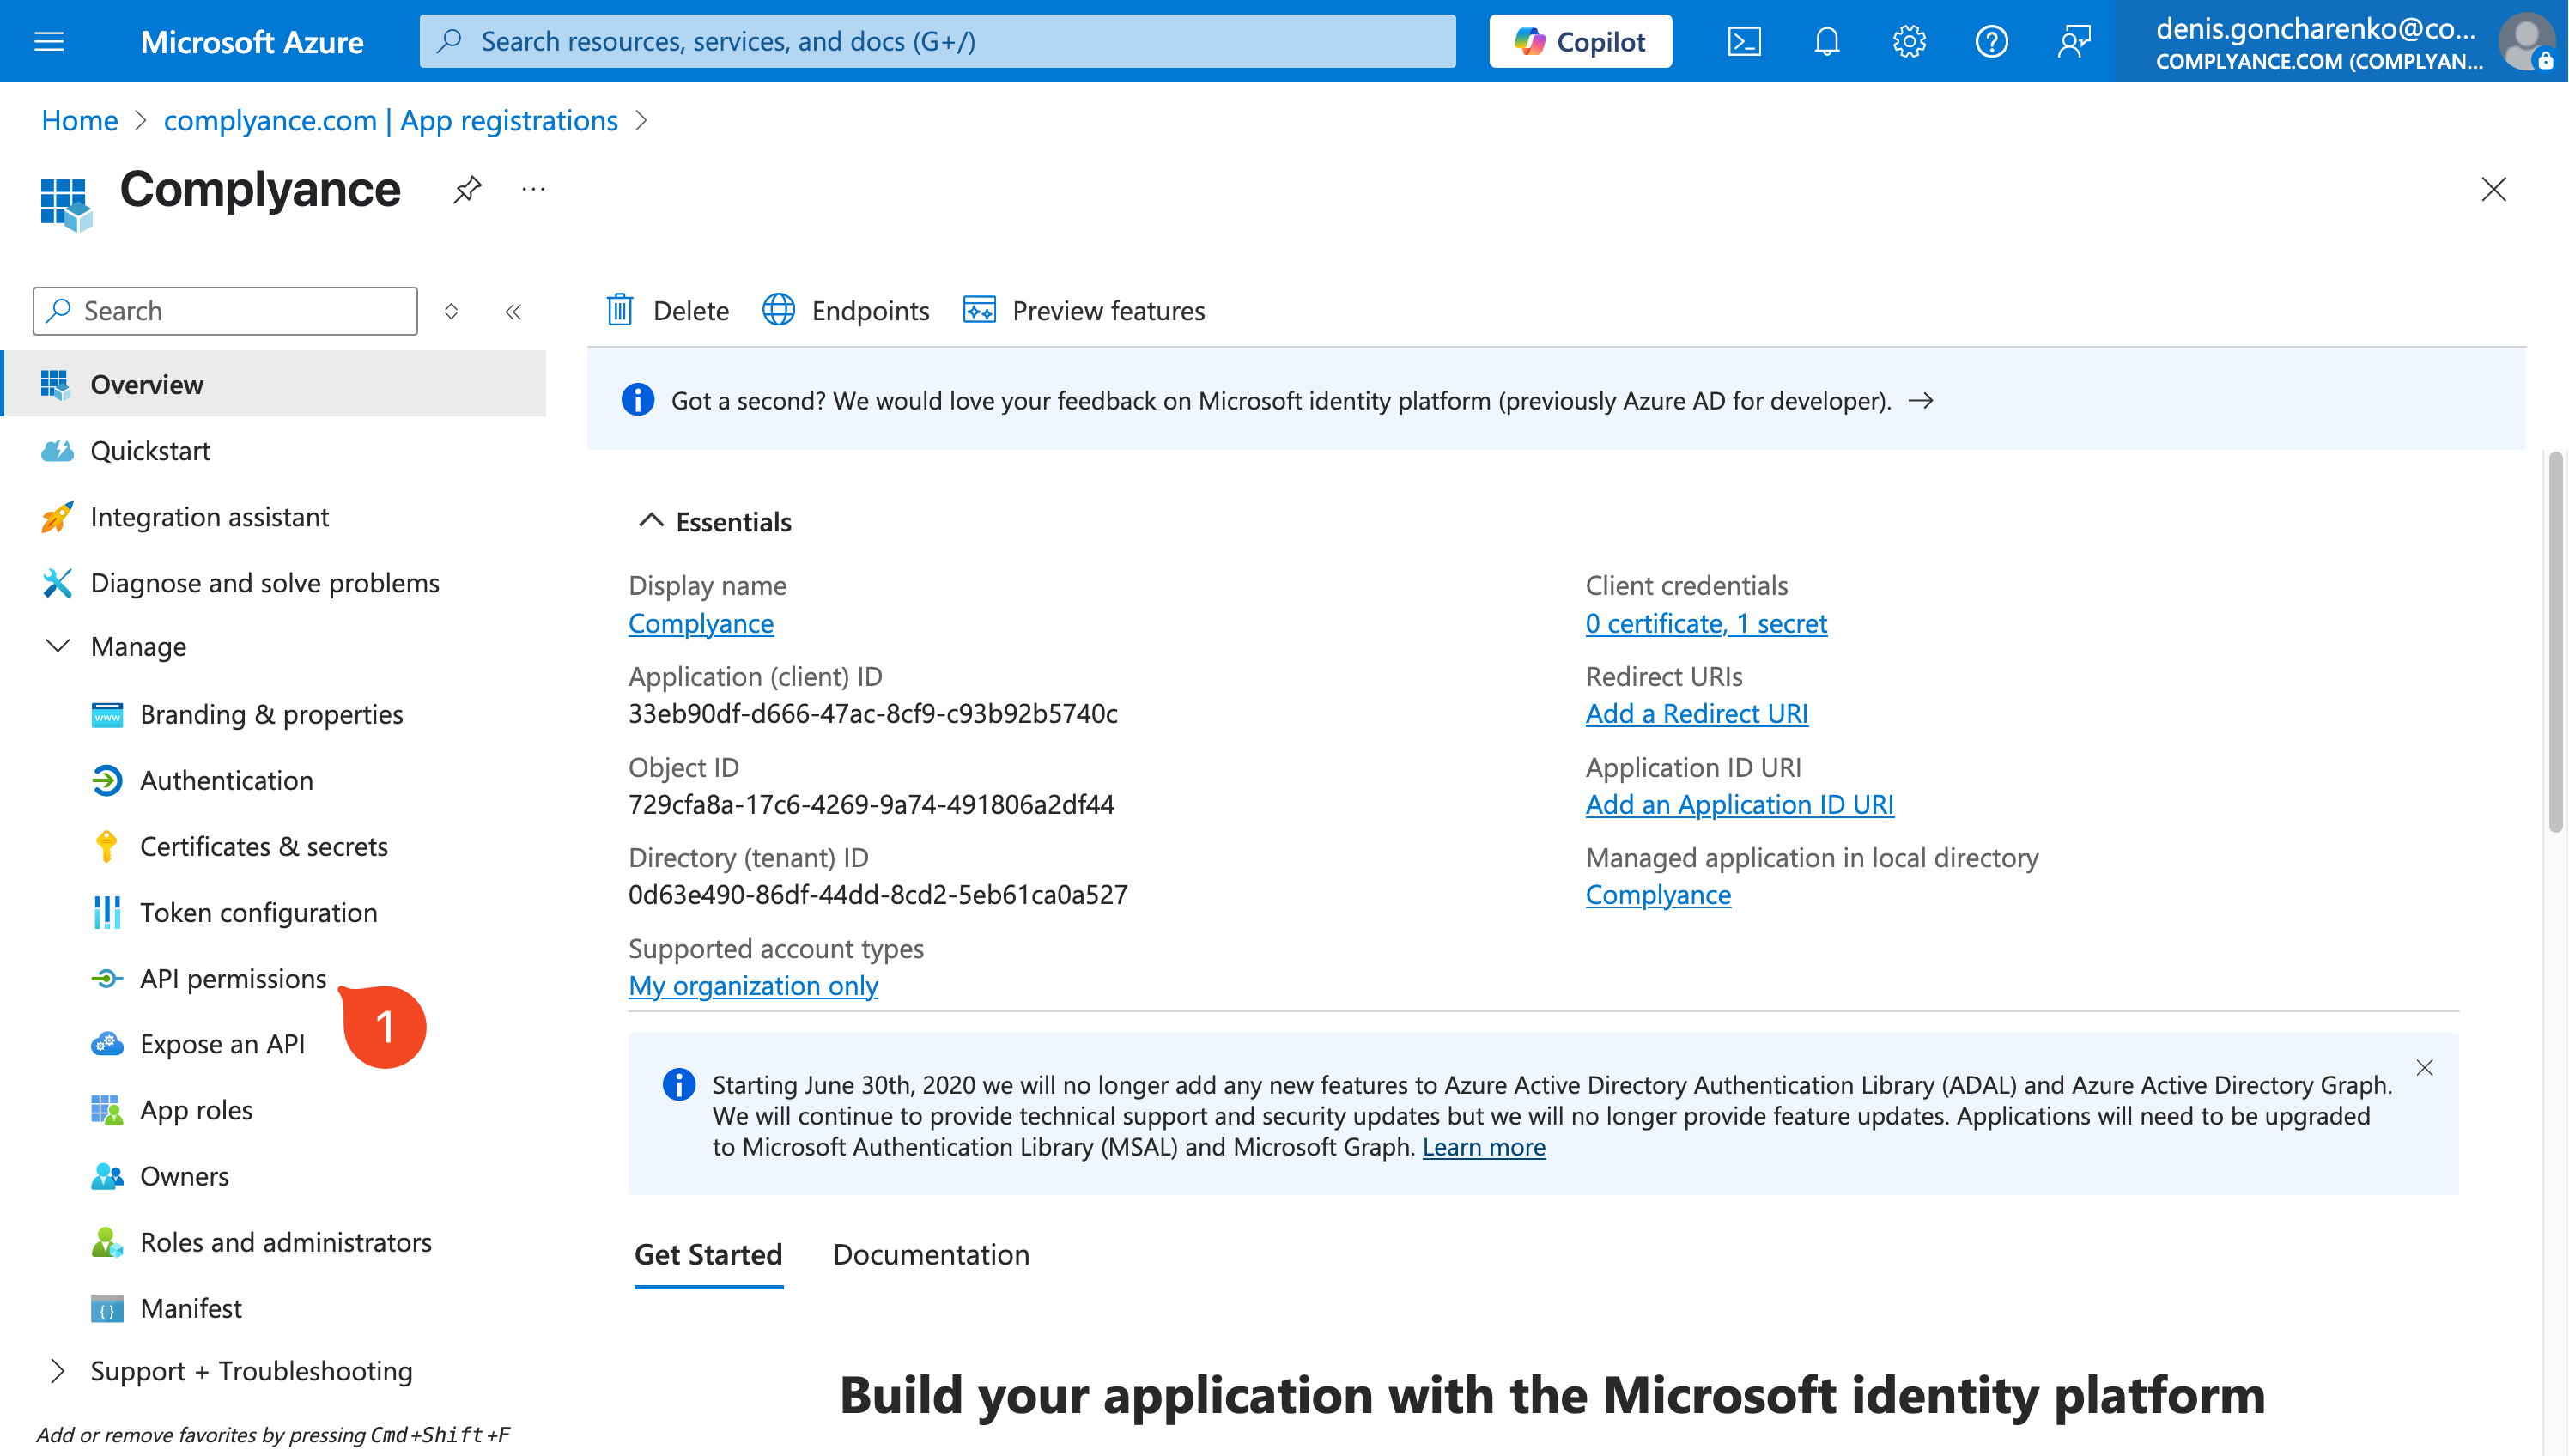Viewport: 2569px width, 1456px height.
Task: Click the page vertical scrollbar
Action: pos(2555,641)
